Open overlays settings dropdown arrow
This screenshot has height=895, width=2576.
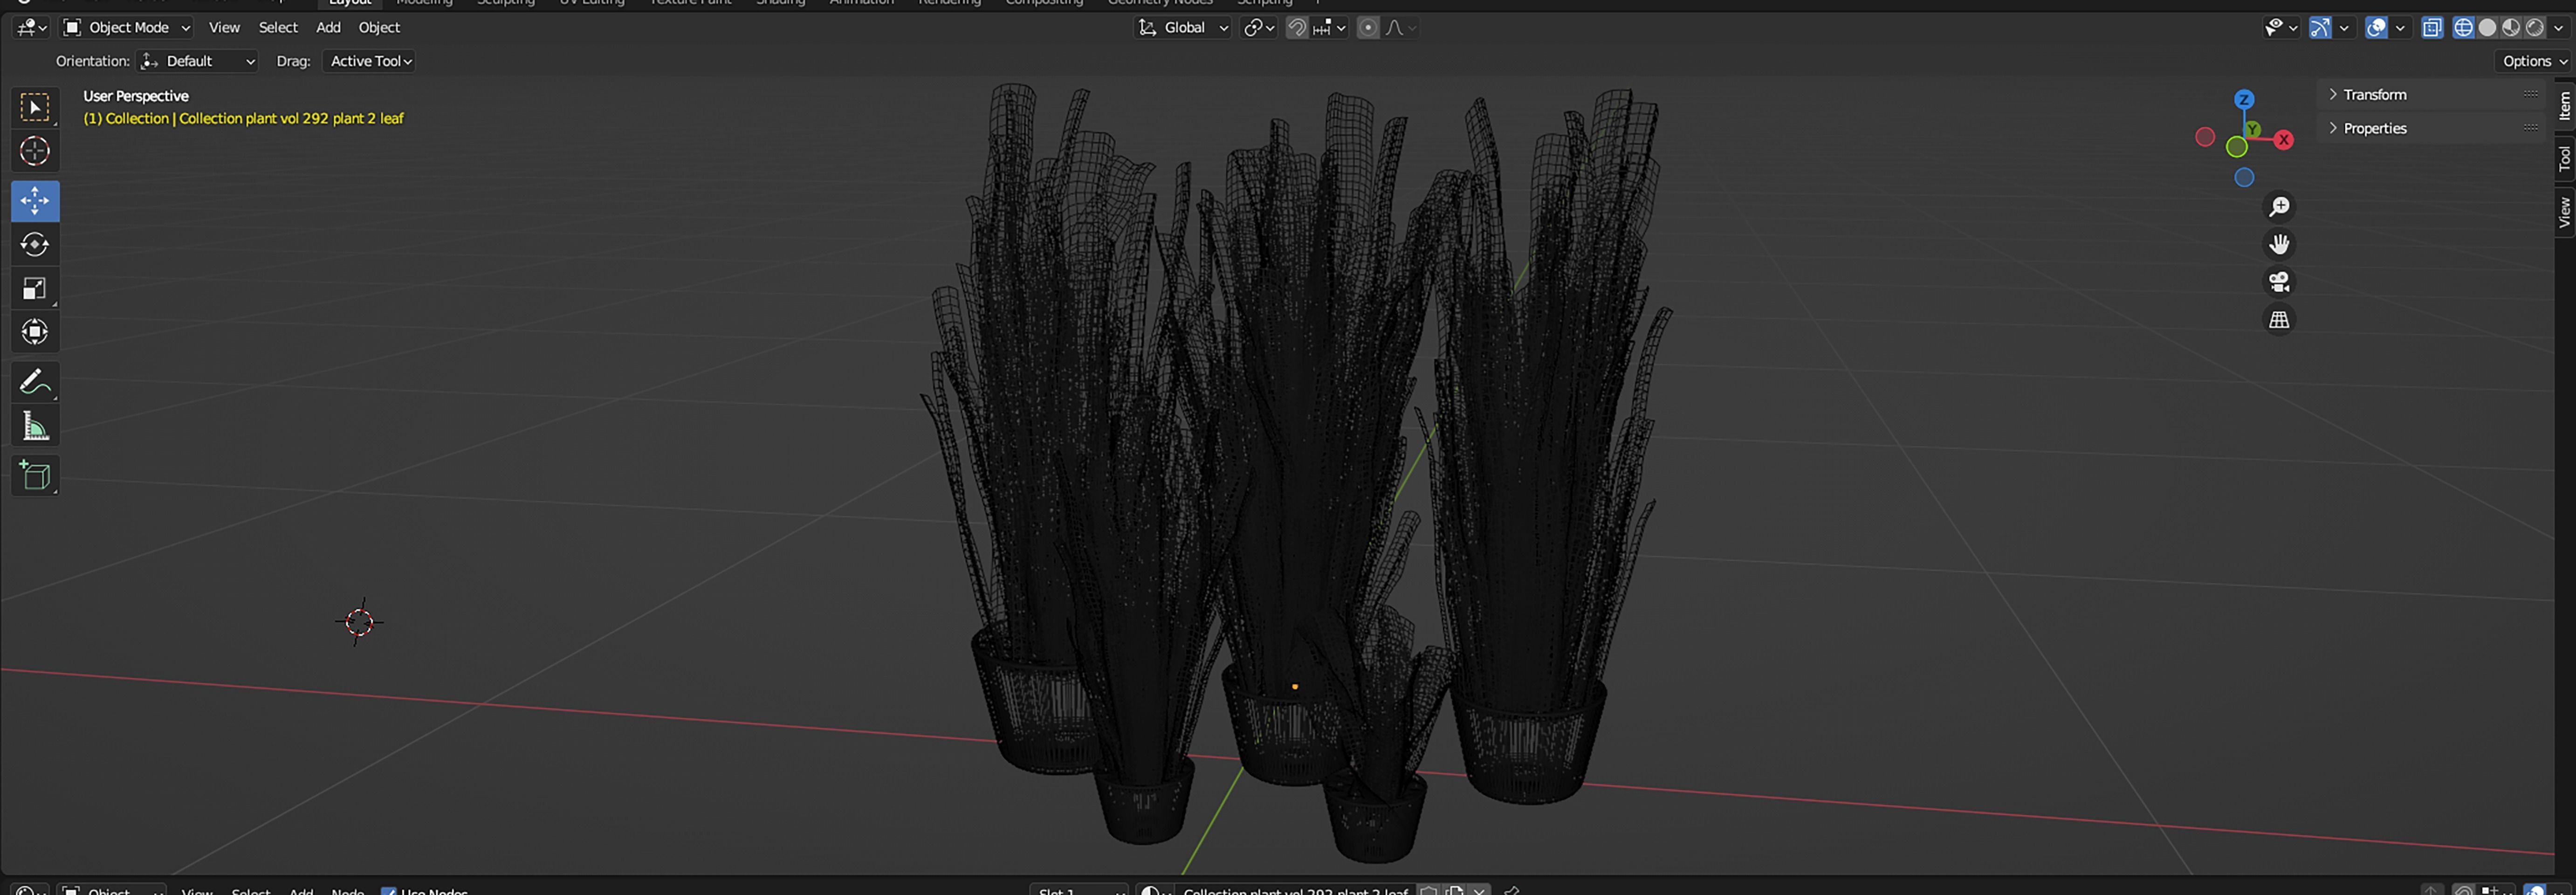[2400, 28]
